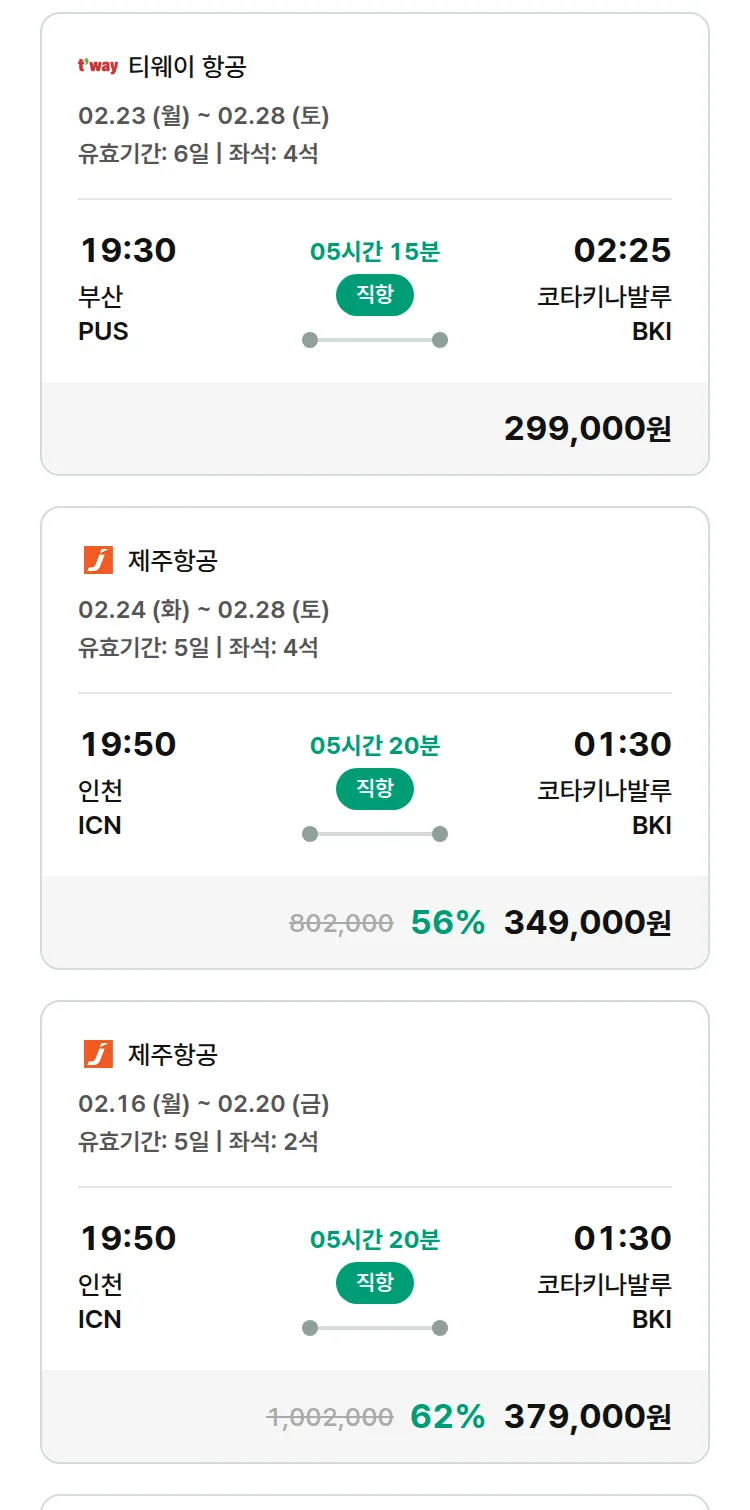The width and height of the screenshot is (750, 1510).
Task: Select the 349,000원 Jeju Air fare
Action: pos(587,923)
